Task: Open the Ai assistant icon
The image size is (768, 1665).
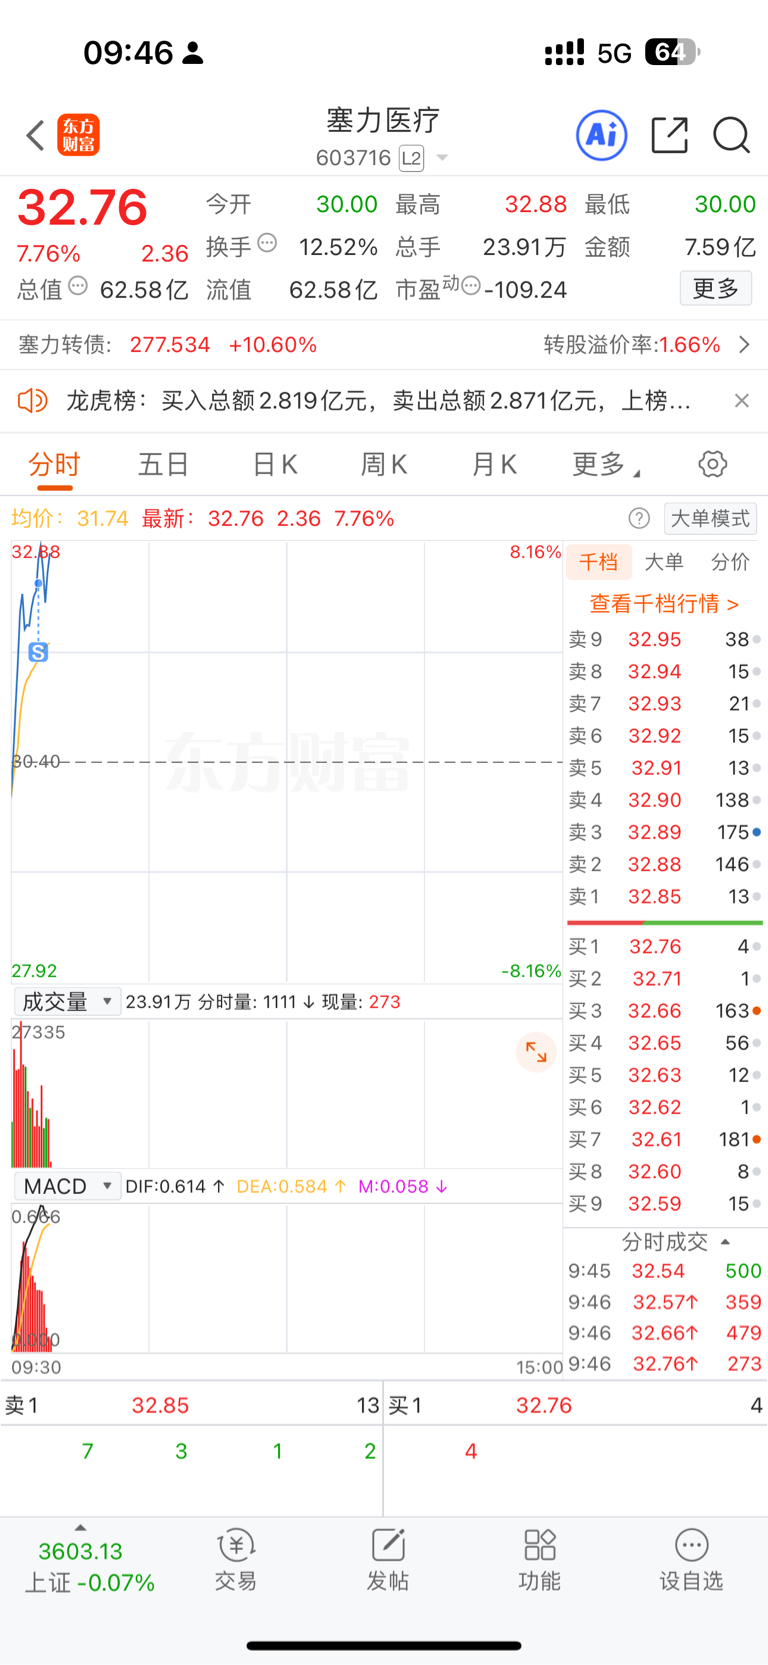Action: 602,135
